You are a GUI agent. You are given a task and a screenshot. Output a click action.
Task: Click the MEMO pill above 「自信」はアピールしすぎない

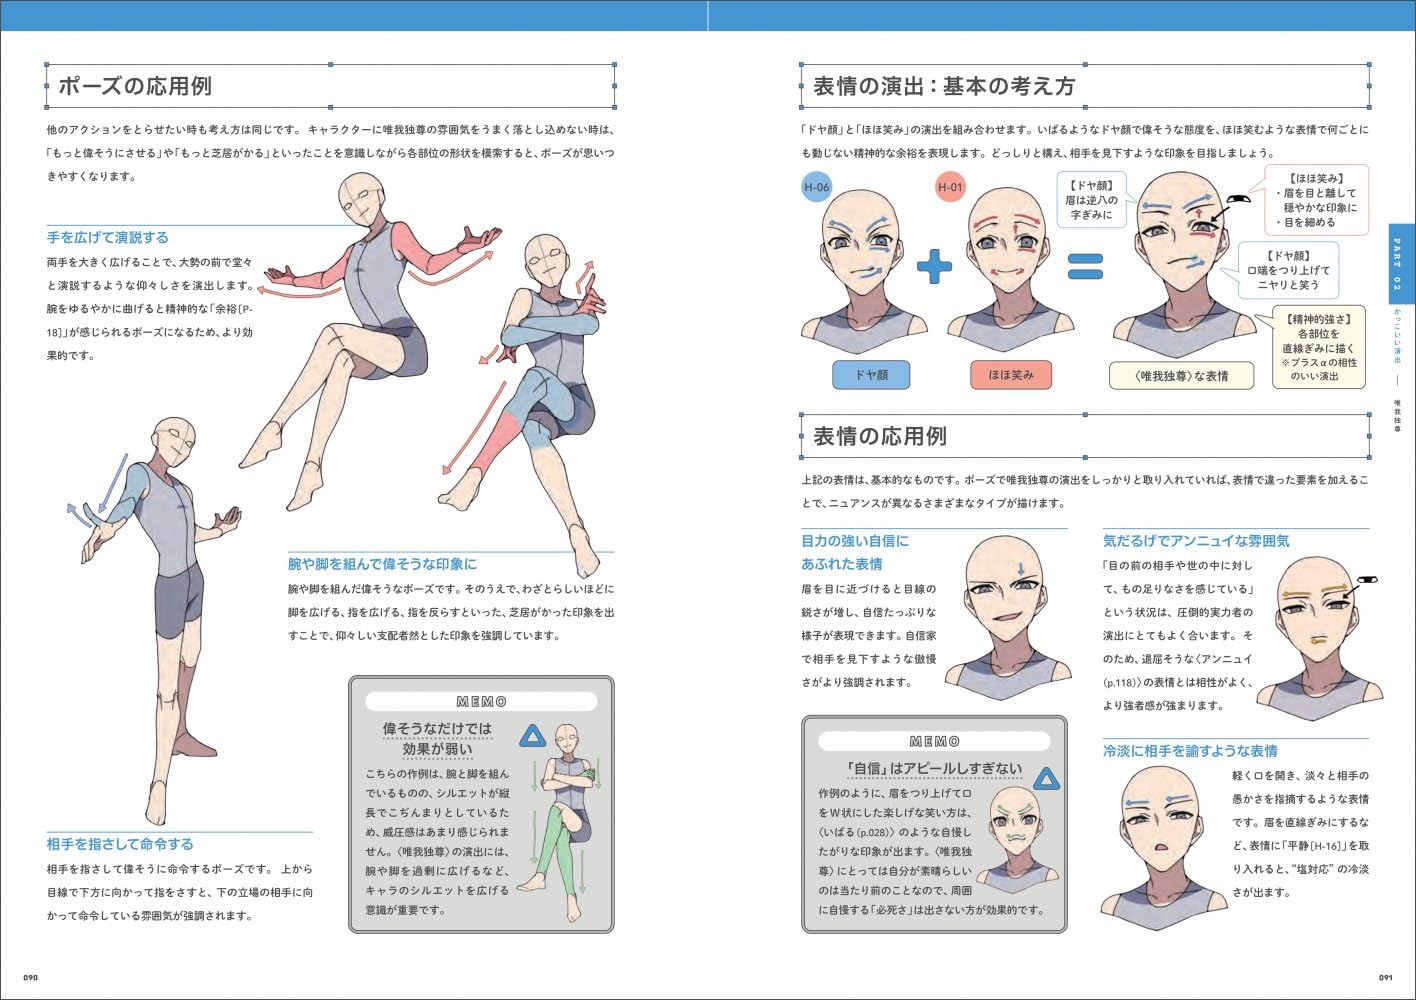point(934,741)
